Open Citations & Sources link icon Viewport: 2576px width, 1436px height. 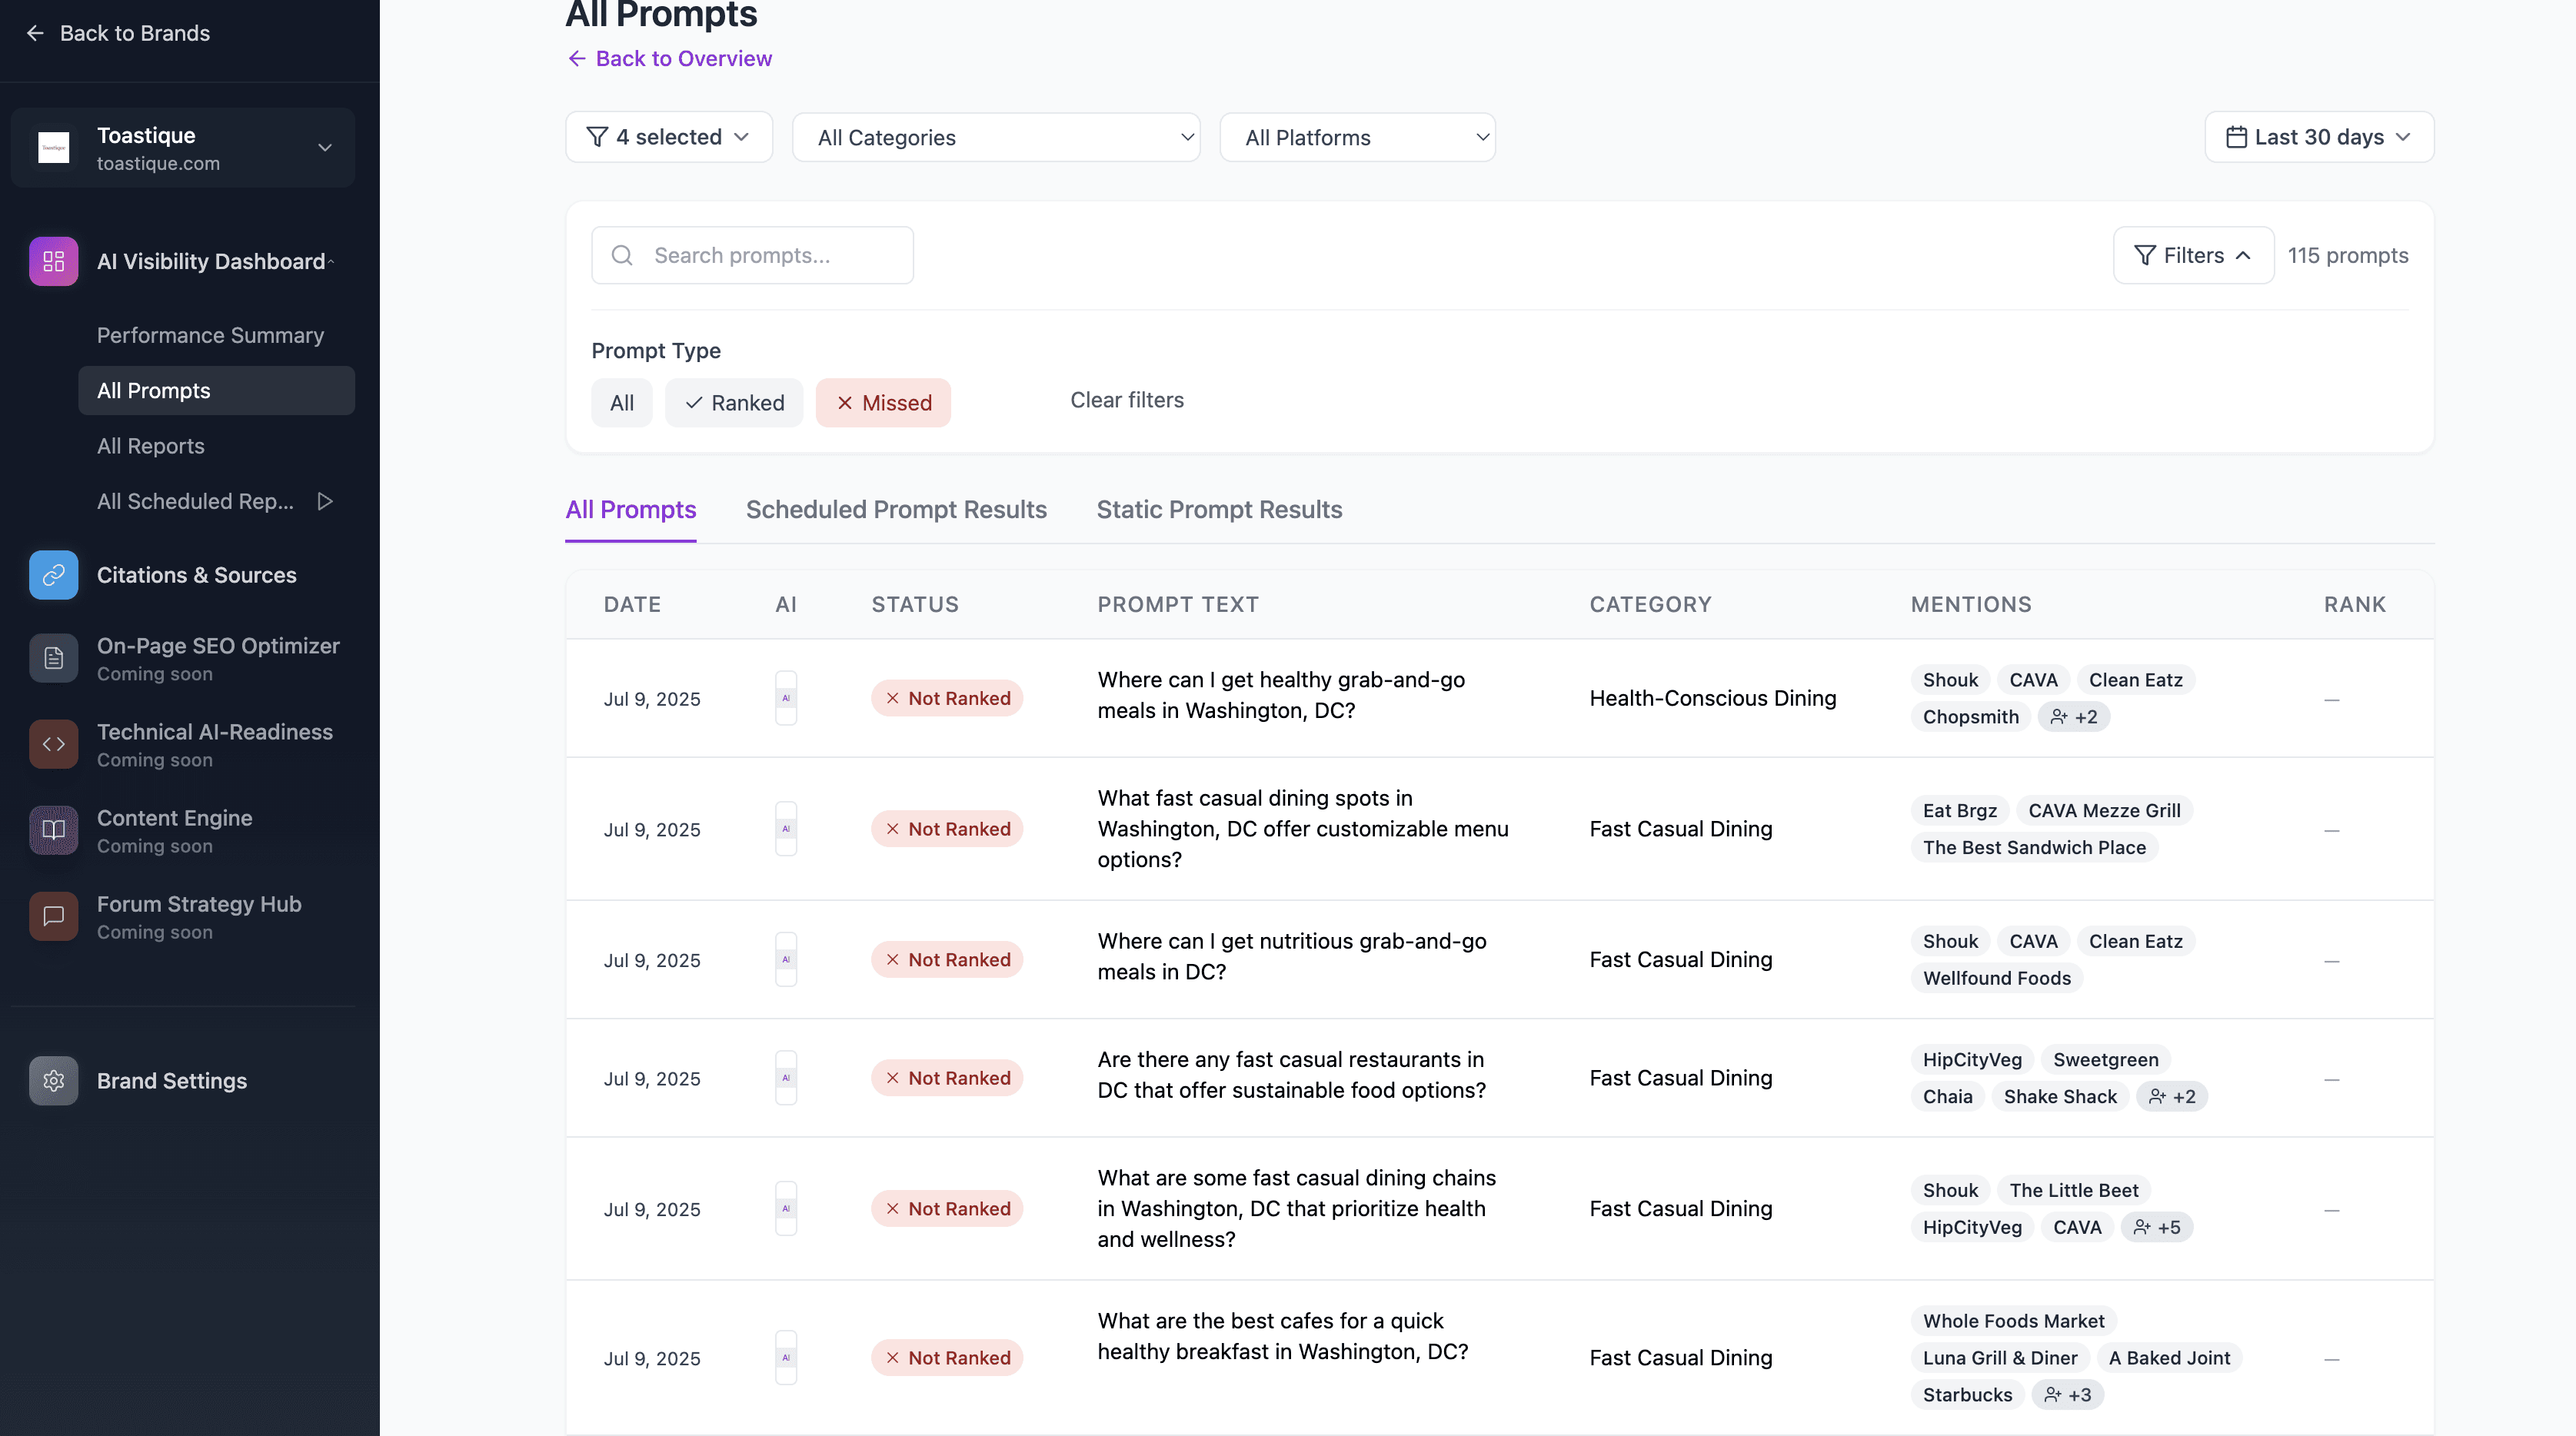point(53,575)
